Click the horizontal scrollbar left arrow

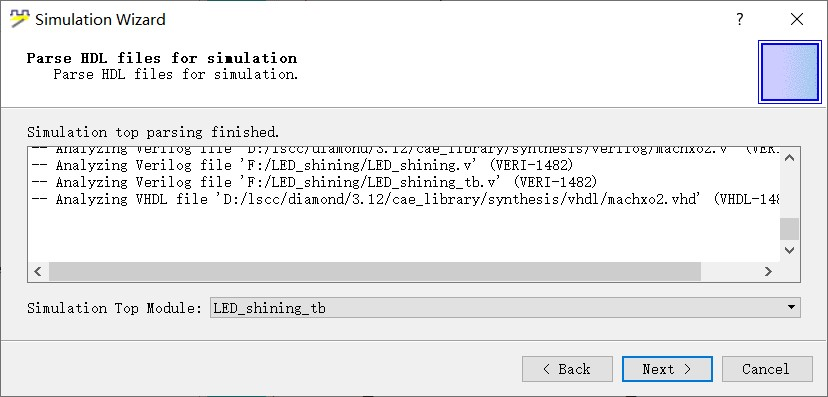click(37, 271)
